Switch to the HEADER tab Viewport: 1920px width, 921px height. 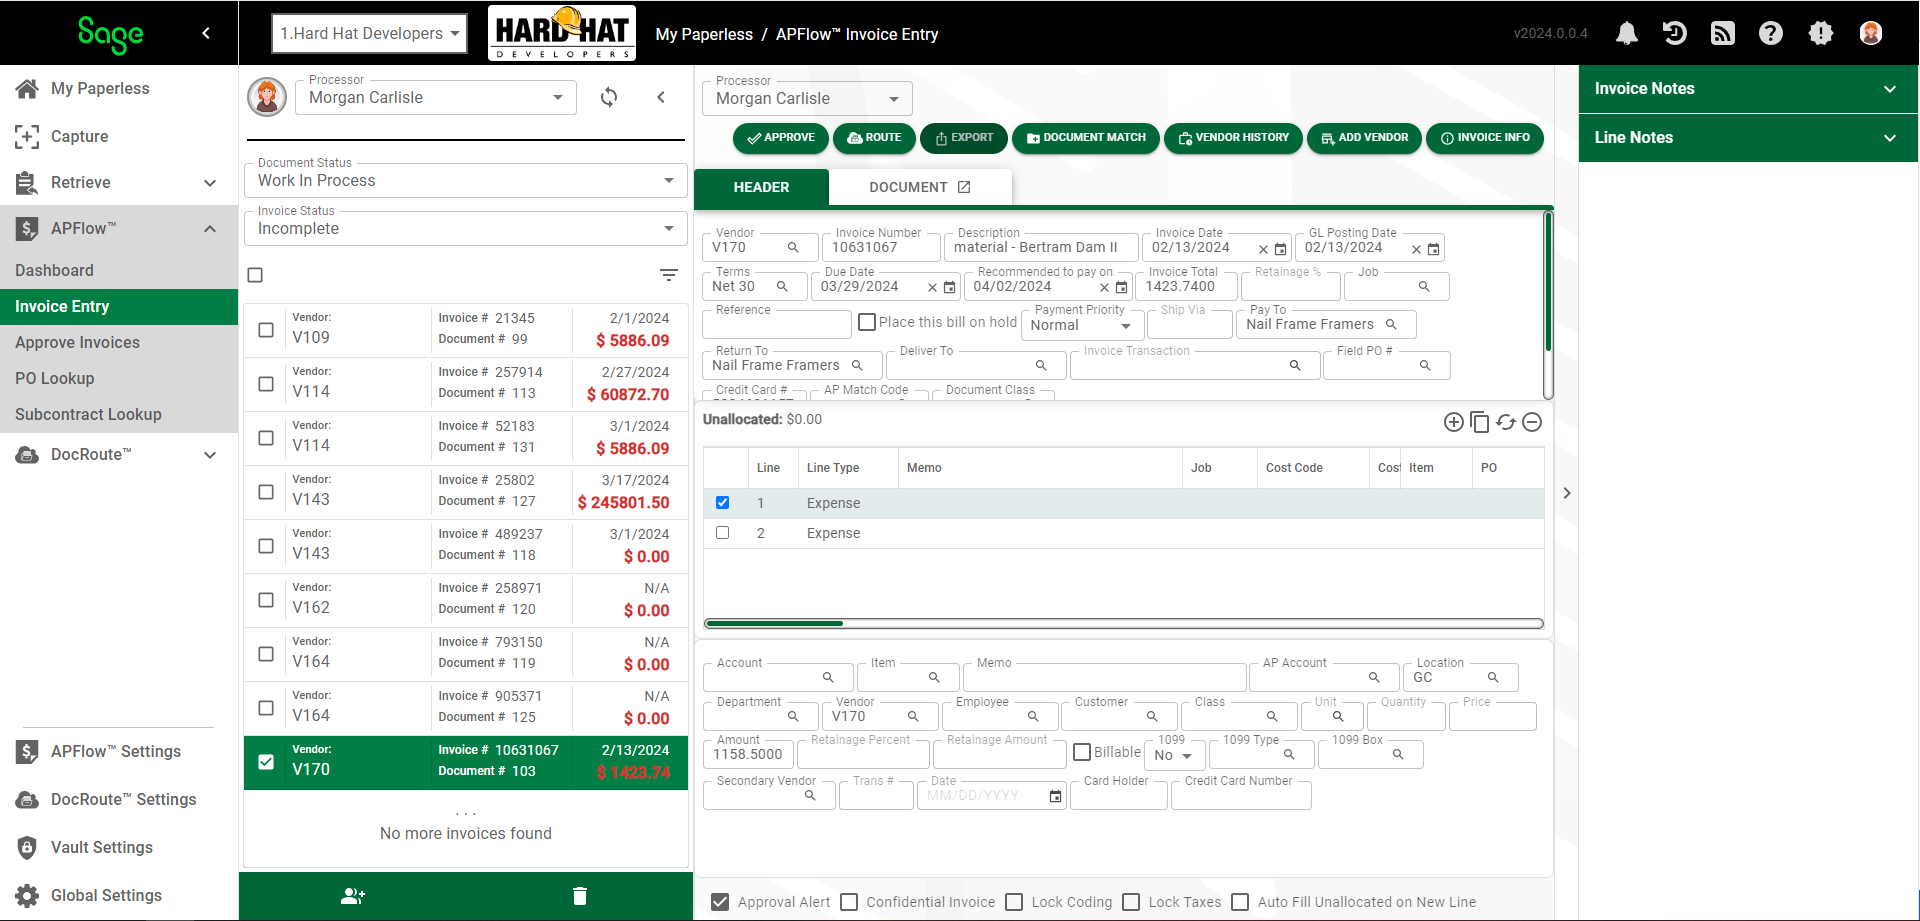(761, 187)
